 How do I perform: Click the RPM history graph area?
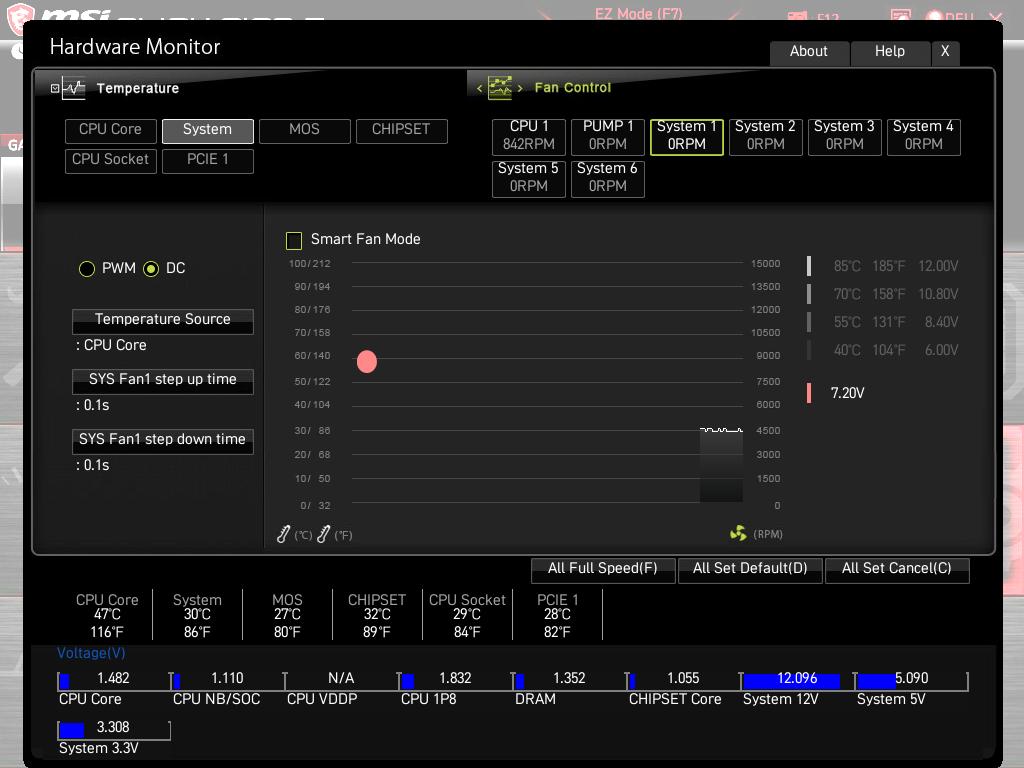721,465
